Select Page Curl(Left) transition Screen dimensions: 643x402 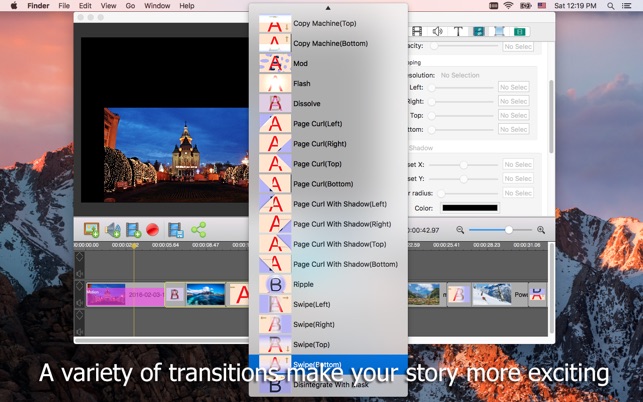[328, 124]
